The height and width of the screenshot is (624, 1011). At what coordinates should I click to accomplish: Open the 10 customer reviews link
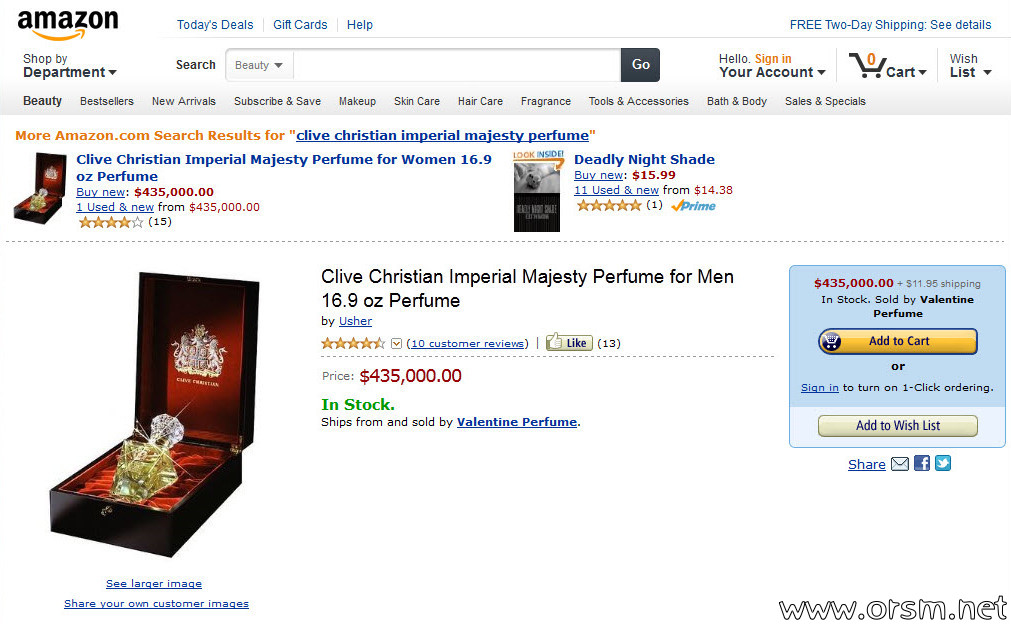(x=467, y=344)
